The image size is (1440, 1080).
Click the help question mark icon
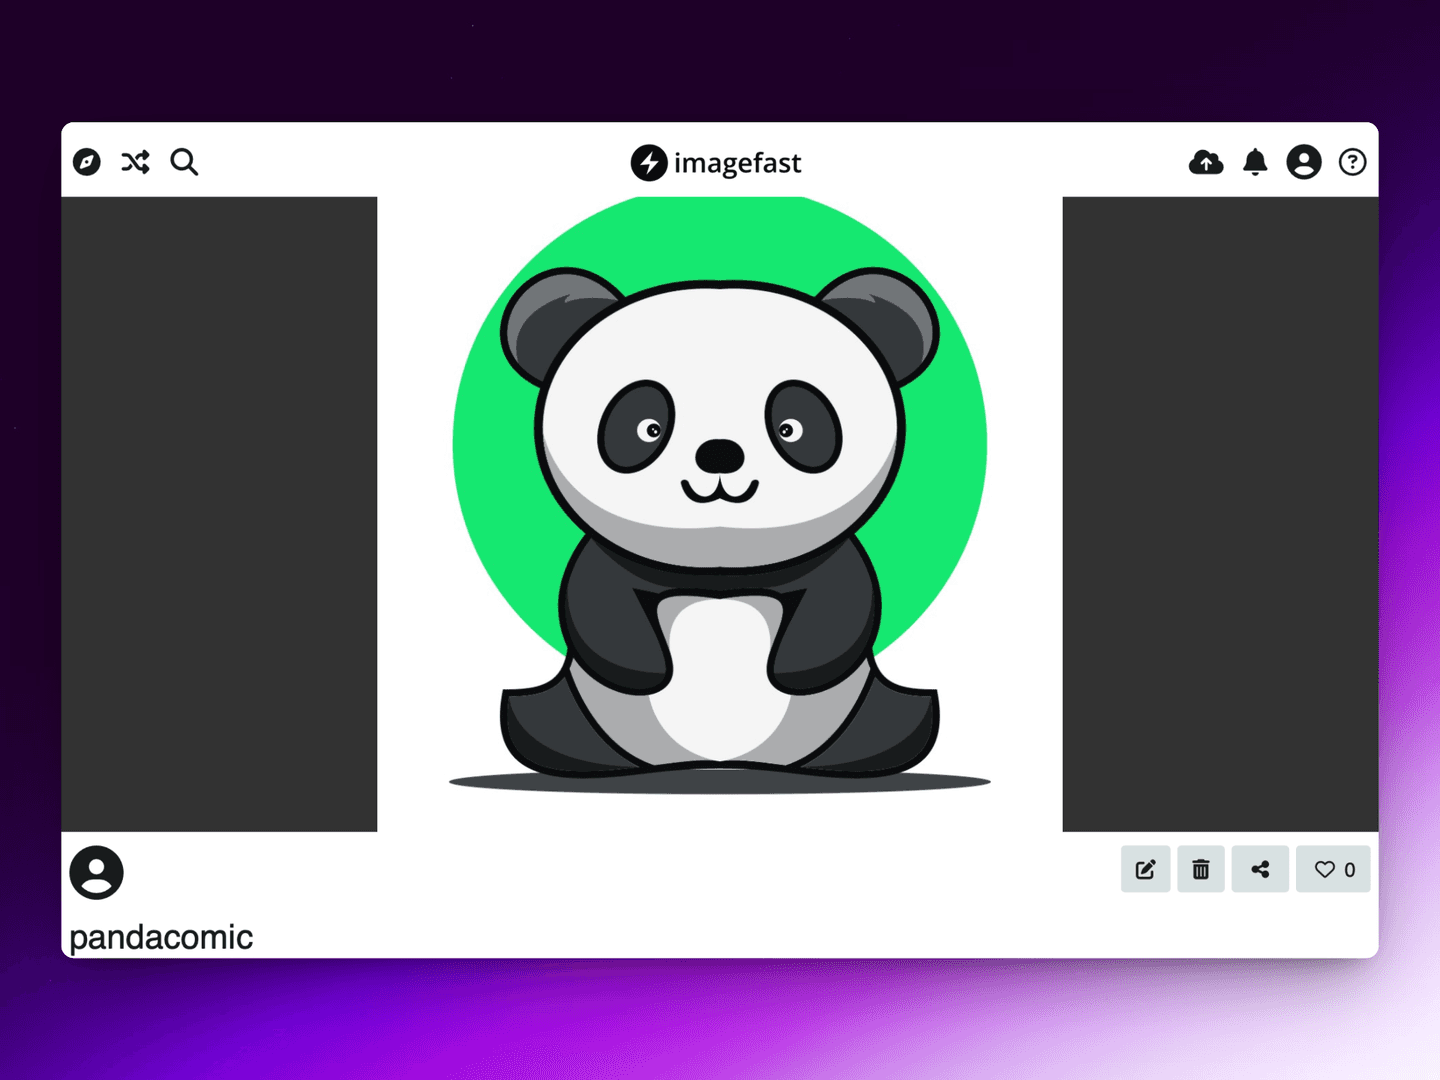tap(1352, 162)
